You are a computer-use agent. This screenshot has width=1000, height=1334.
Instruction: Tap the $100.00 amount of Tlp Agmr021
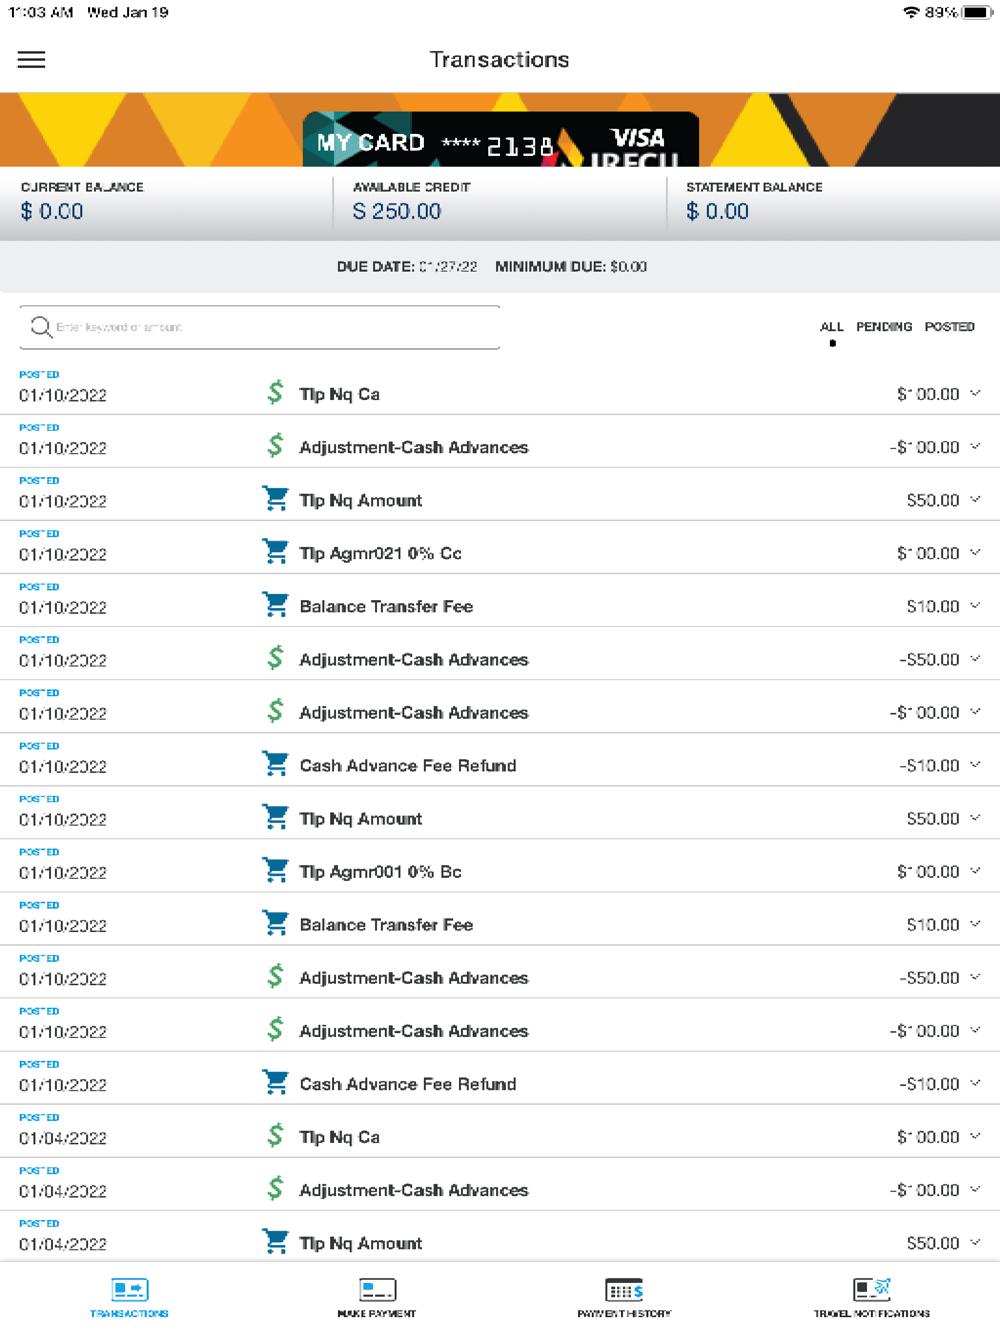pos(928,553)
